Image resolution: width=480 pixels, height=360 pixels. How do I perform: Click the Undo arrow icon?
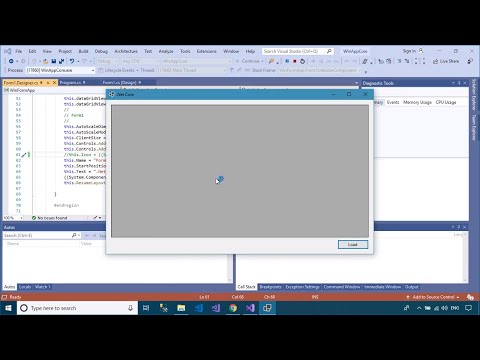click(x=72, y=61)
